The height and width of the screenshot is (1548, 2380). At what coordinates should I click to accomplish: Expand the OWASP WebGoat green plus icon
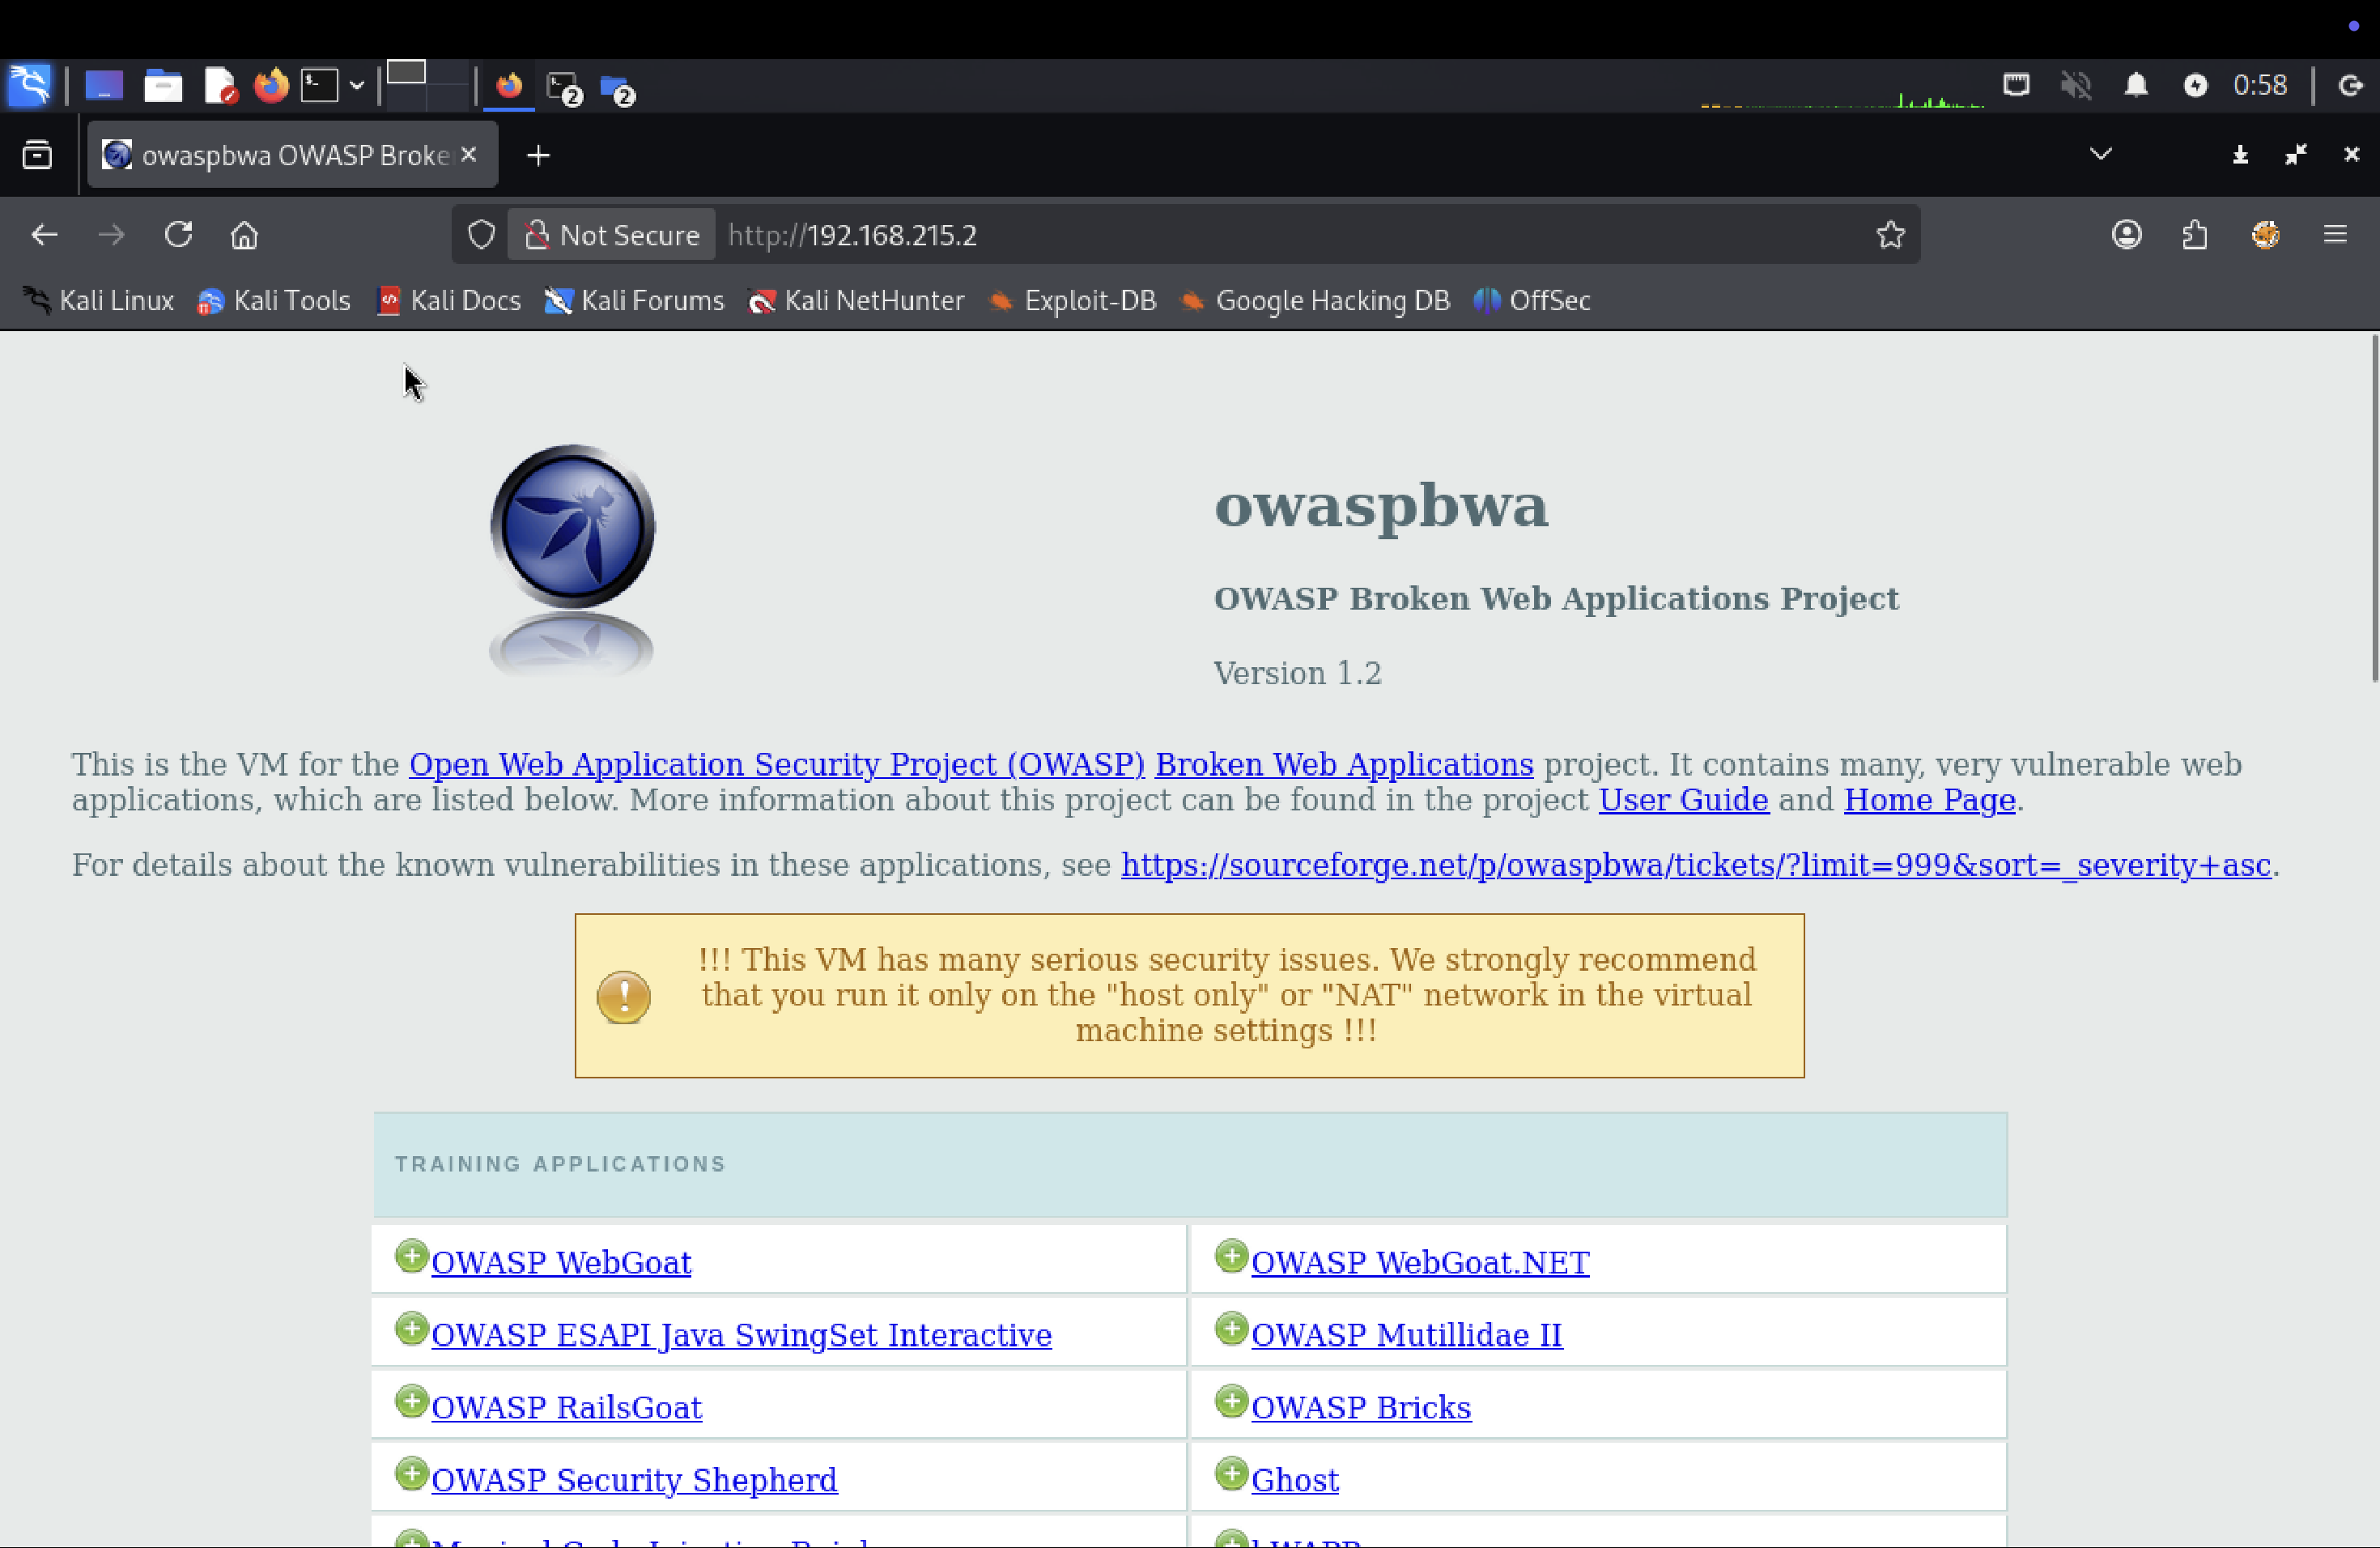[x=411, y=1256]
